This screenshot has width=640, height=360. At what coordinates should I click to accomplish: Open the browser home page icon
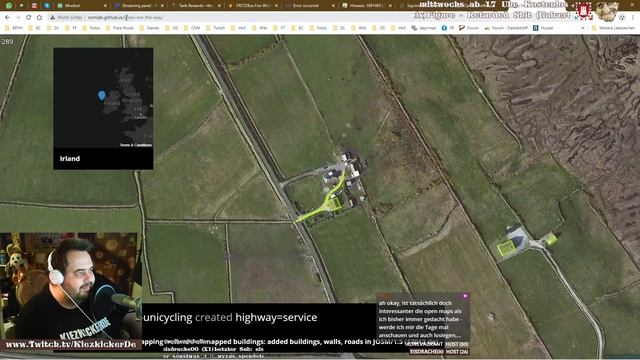coord(39,18)
